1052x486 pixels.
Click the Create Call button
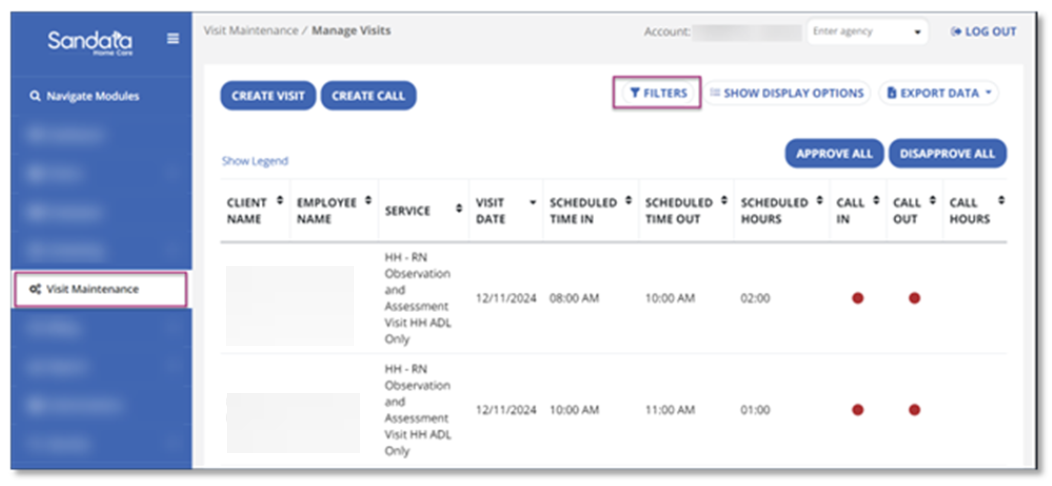click(368, 96)
